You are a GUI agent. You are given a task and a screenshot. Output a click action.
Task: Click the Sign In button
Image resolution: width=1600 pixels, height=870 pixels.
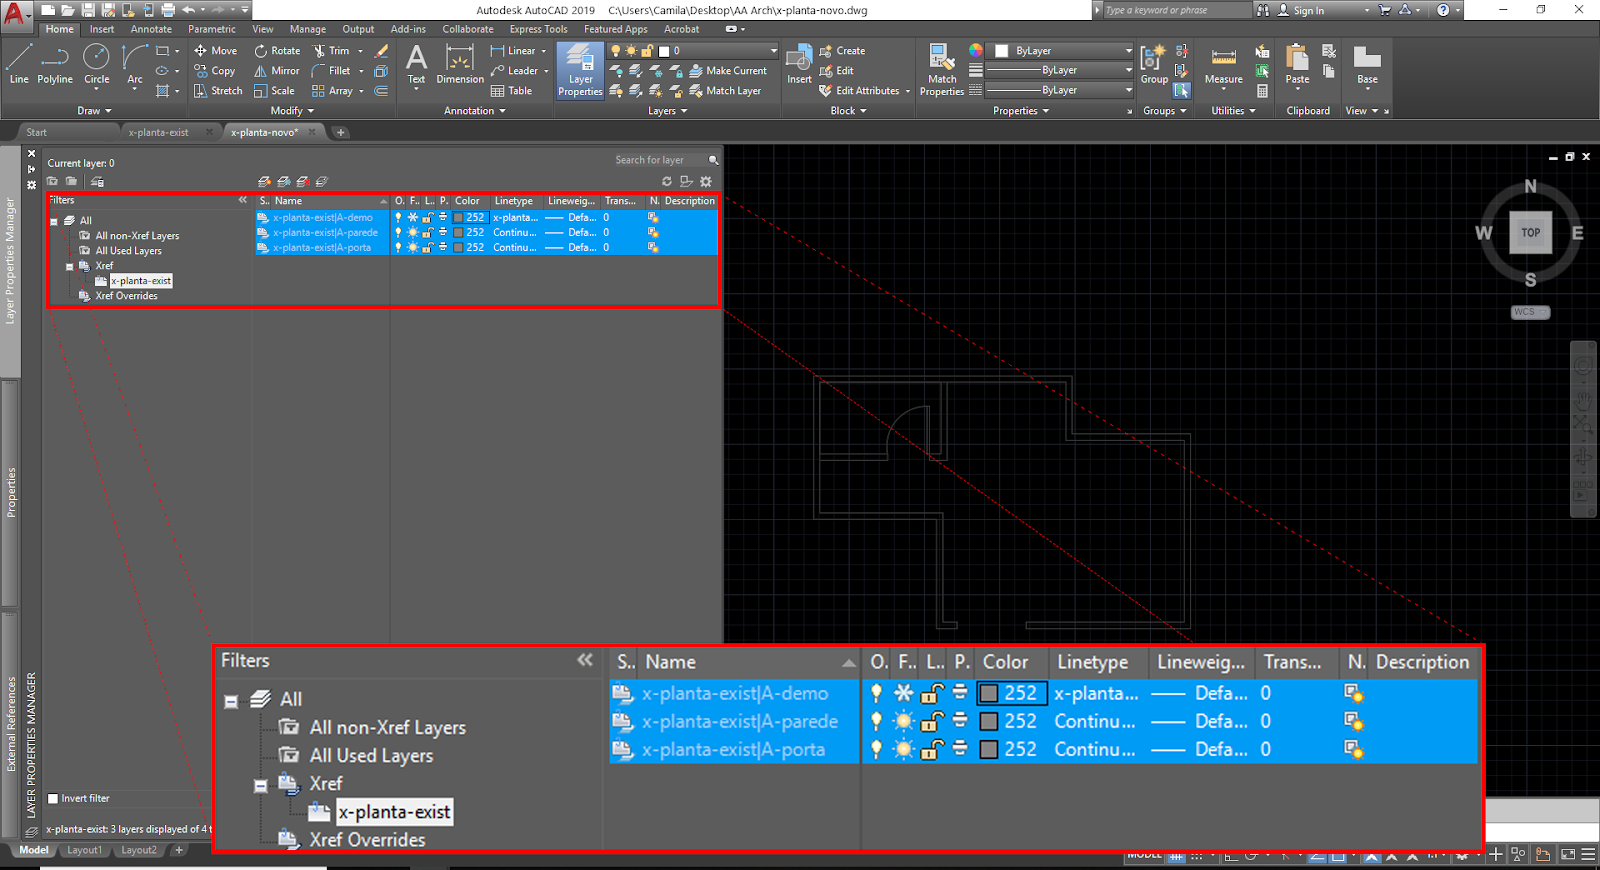(1301, 10)
